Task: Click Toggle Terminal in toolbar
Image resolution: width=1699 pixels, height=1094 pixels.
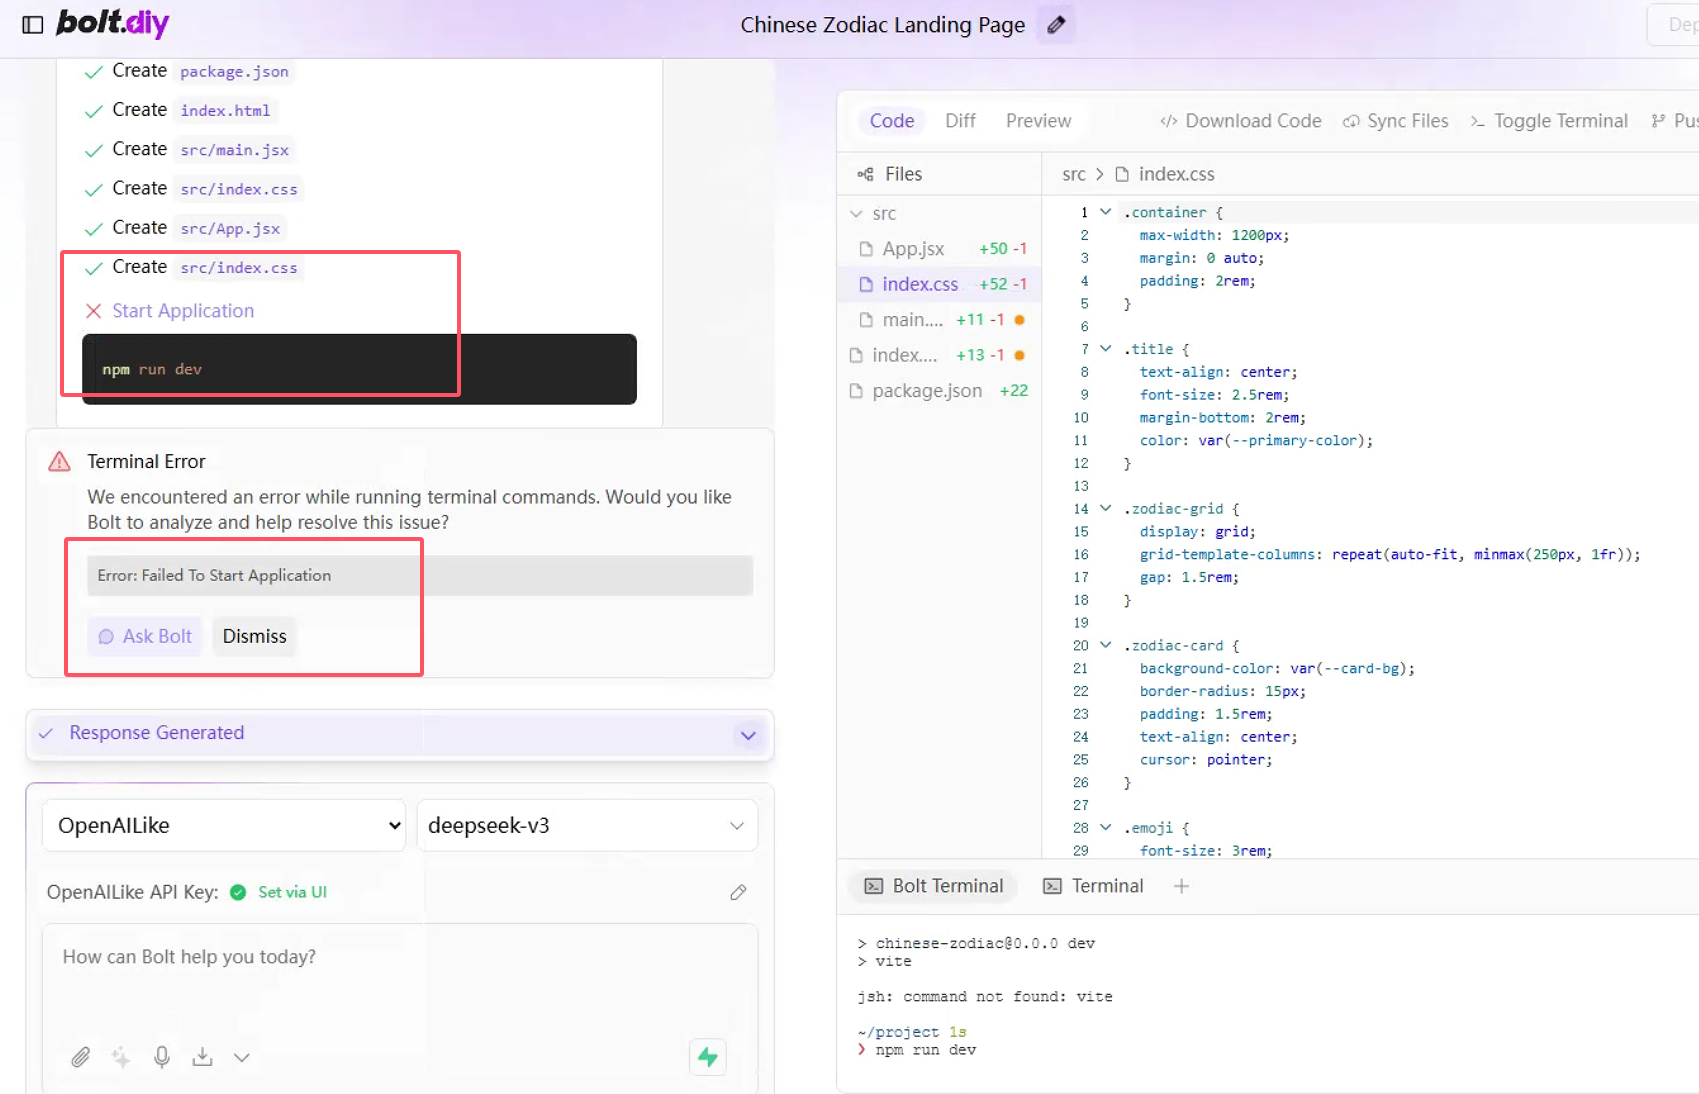Action: 1549,121
